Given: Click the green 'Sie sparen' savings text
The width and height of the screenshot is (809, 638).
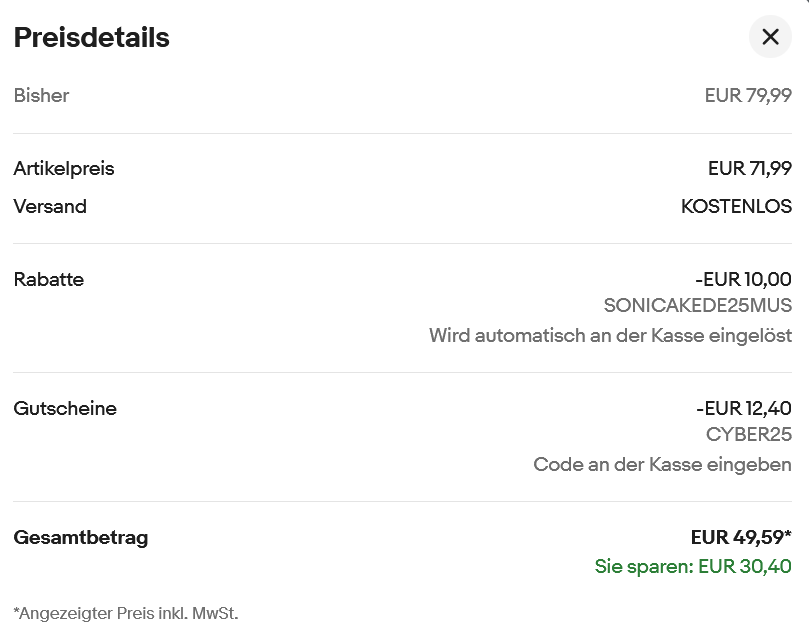Looking at the screenshot, I should pyautogui.click(x=693, y=567).
